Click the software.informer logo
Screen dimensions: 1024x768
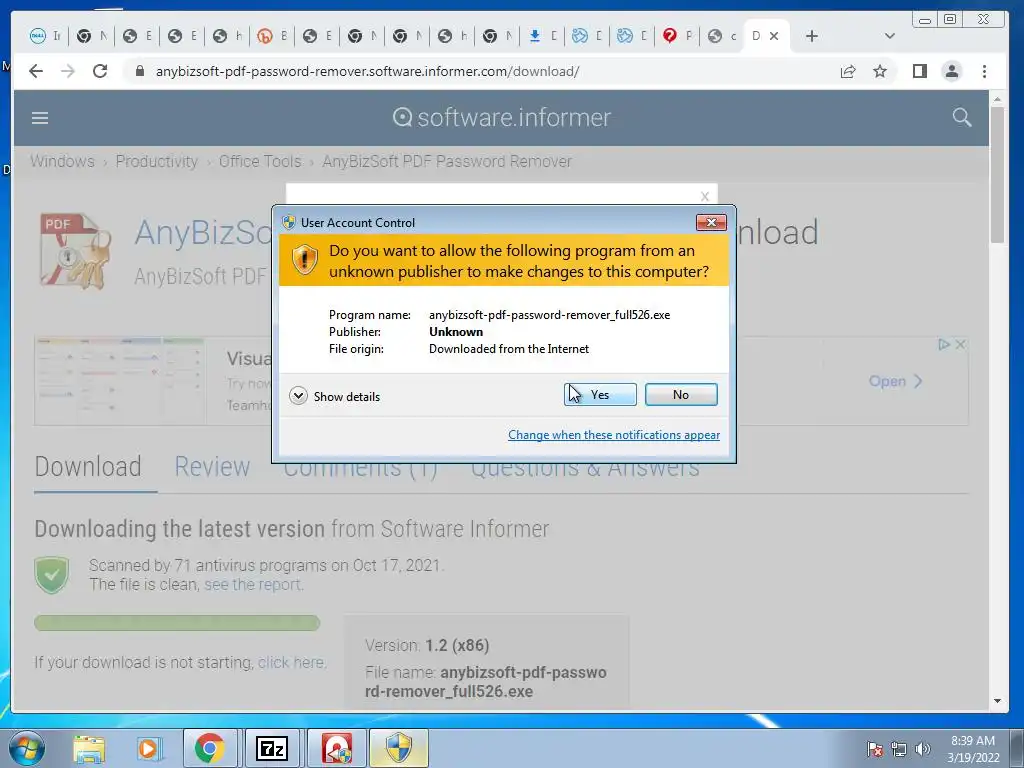click(x=502, y=118)
